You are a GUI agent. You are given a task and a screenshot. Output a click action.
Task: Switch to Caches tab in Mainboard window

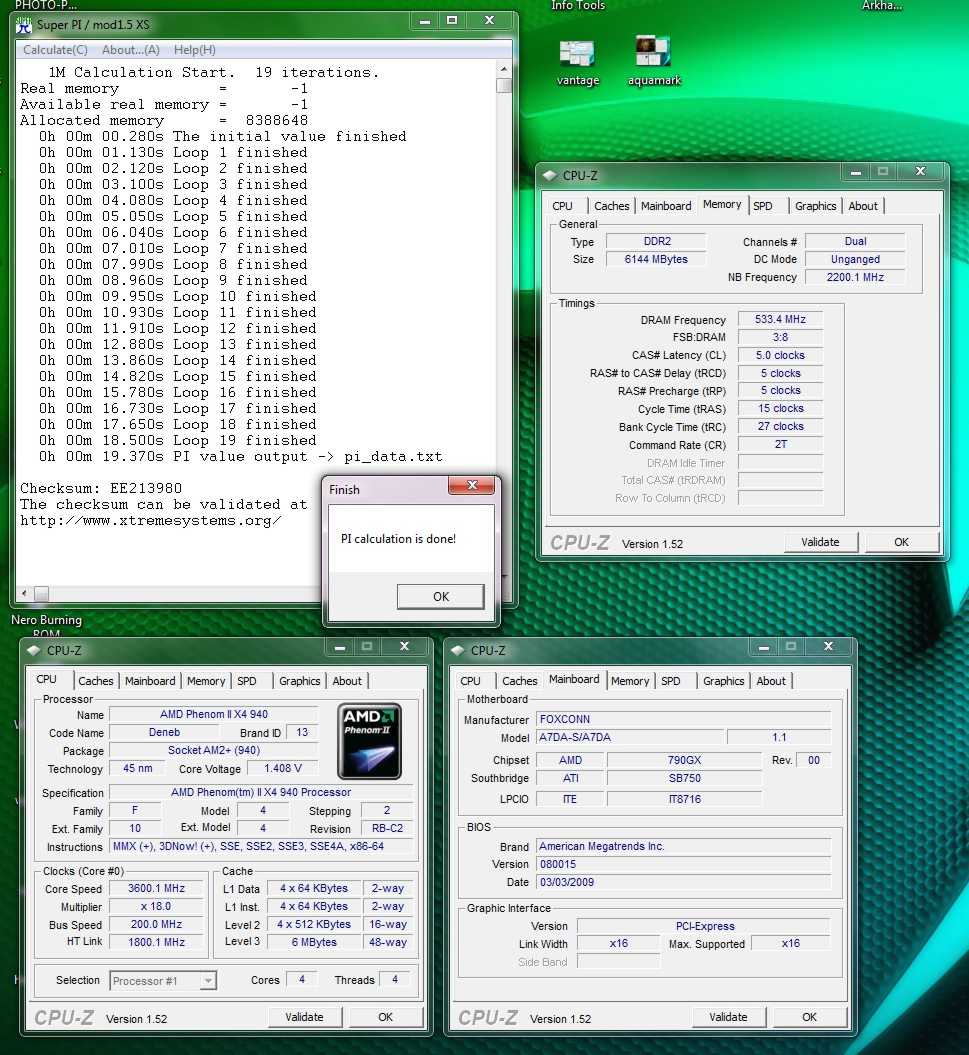click(x=519, y=681)
